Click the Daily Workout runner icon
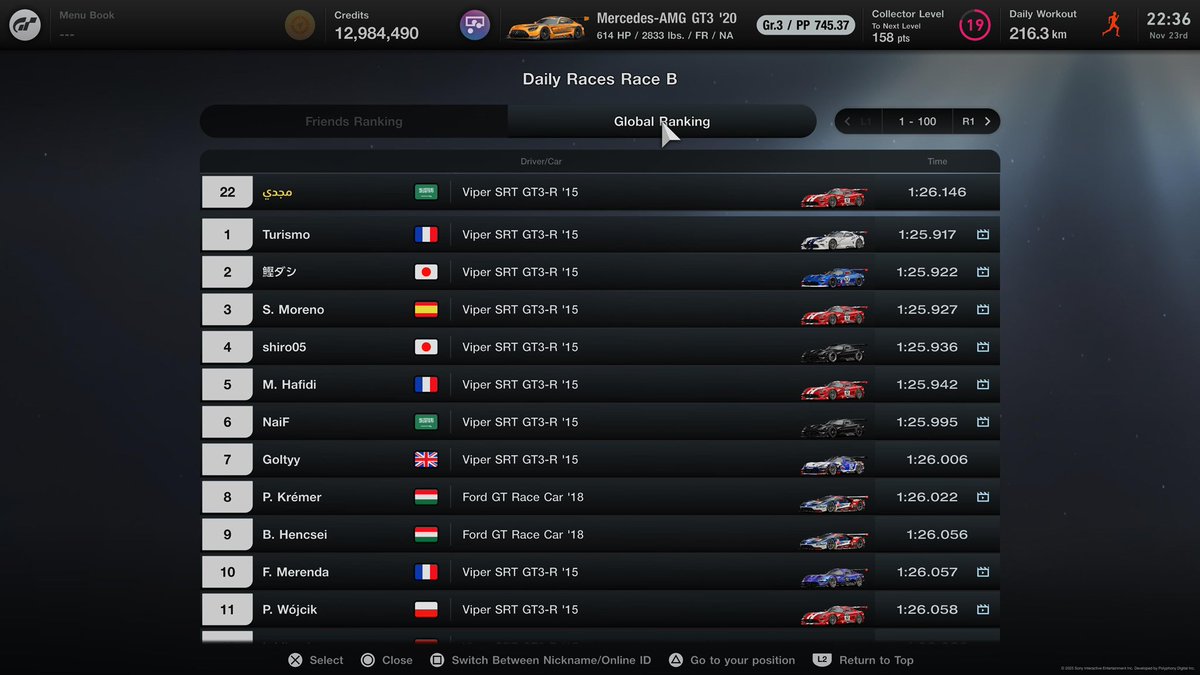The image size is (1200, 675). (1112, 25)
